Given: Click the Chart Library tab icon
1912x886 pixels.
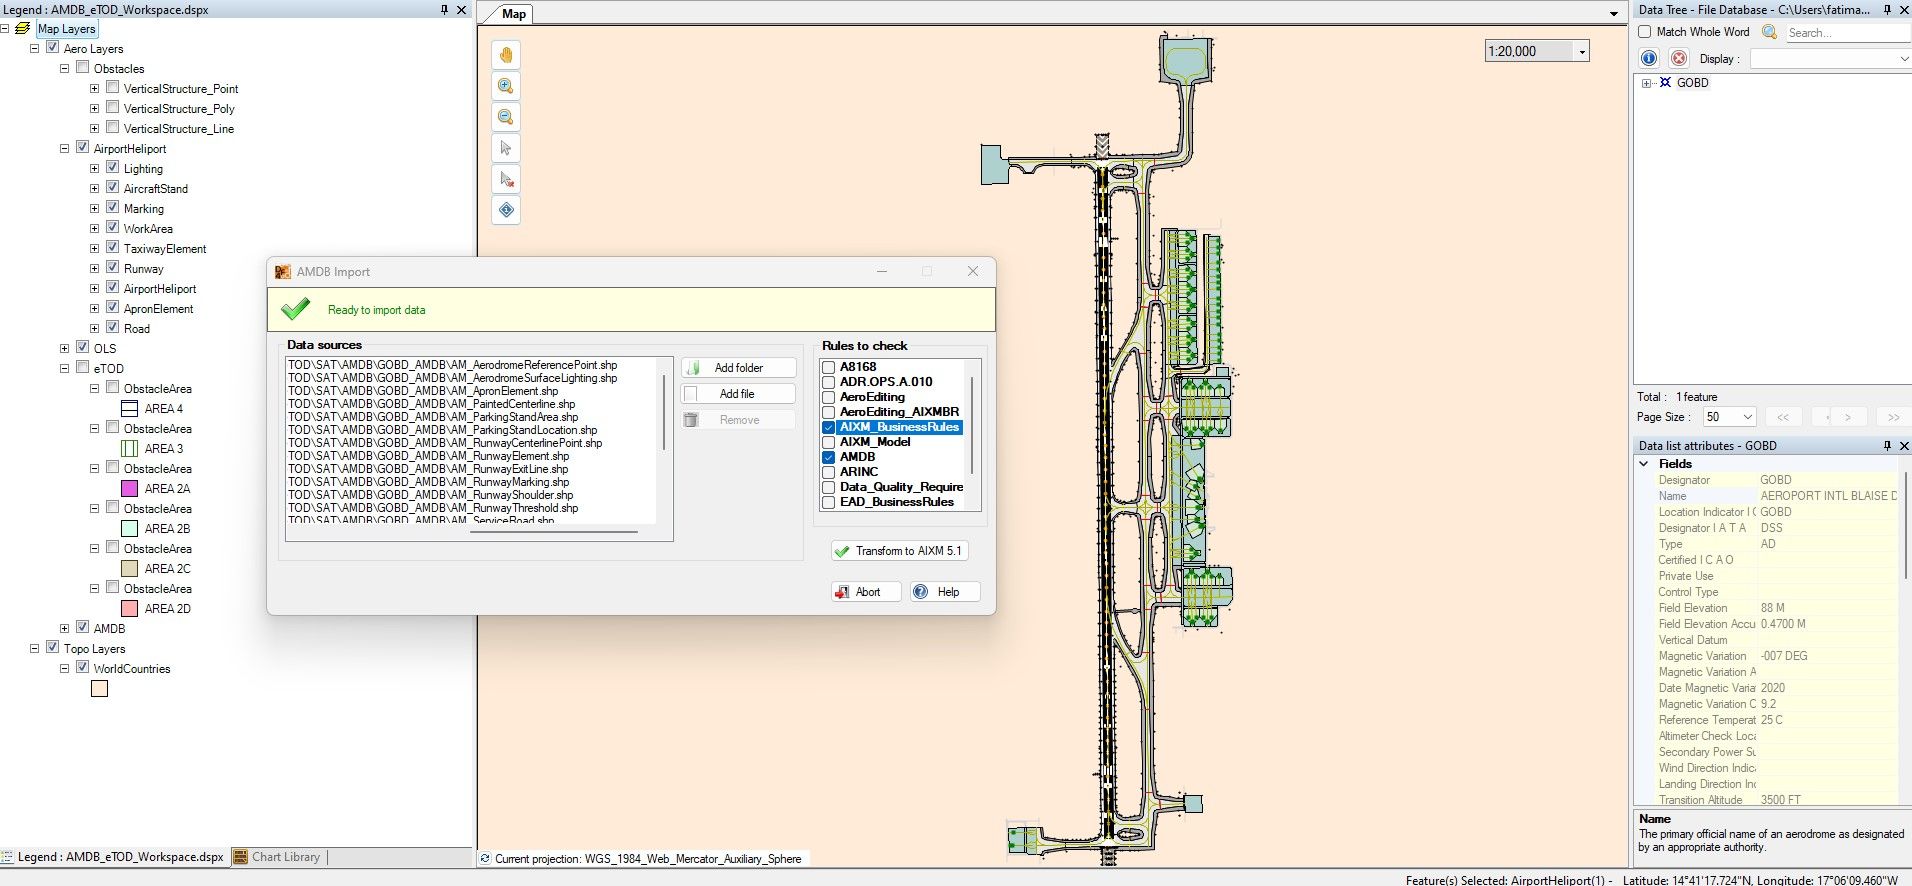Looking at the screenshot, I should (240, 857).
